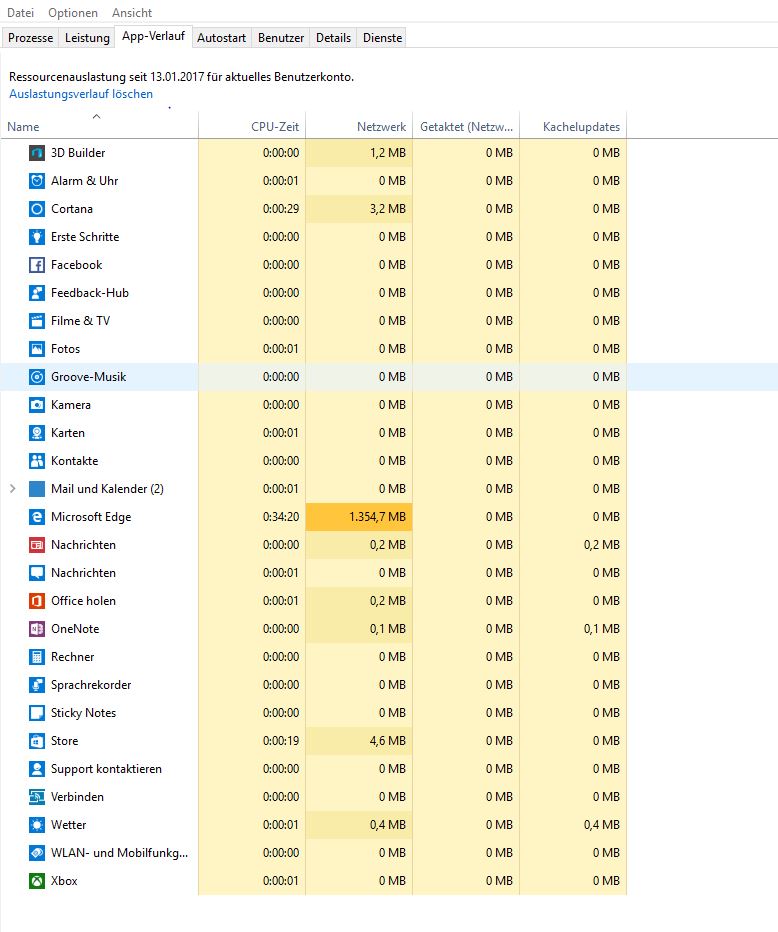Select the green Xbox icon
Screen dimensions: 778x932
pyautogui.click(x=37, y=880)
